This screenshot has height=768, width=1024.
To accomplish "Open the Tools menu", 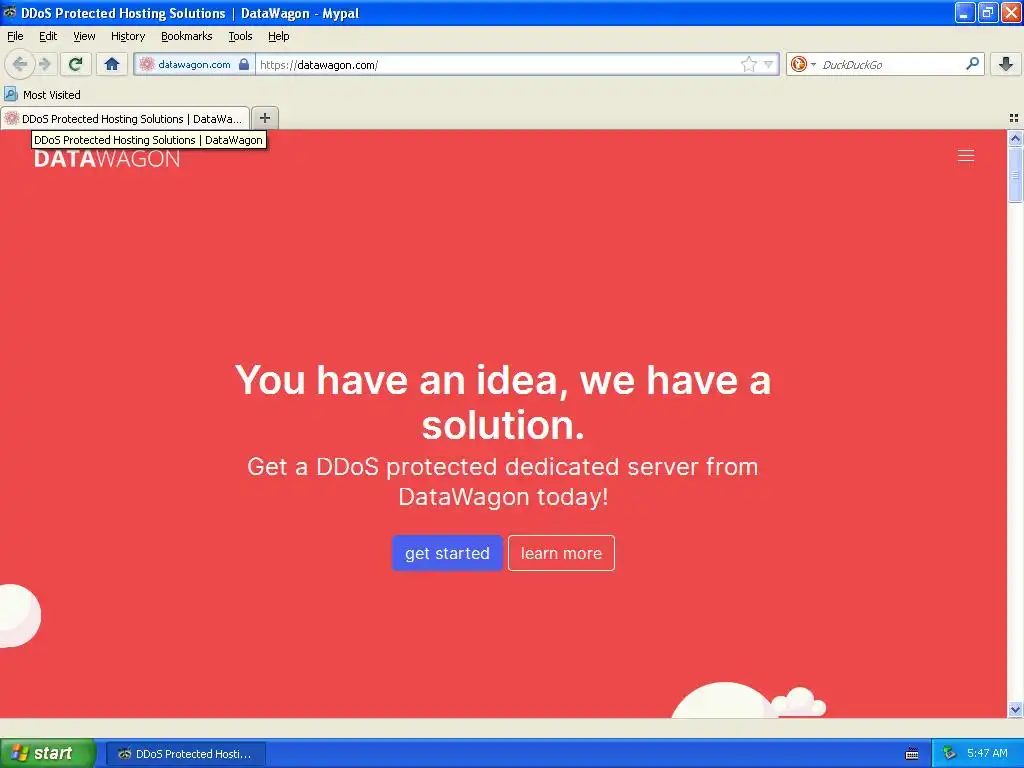I will pos(240,36).
